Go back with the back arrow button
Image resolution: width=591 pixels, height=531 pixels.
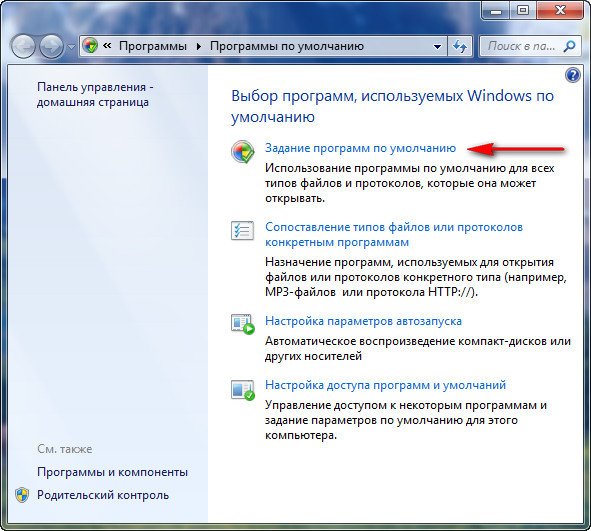[23, 46]
